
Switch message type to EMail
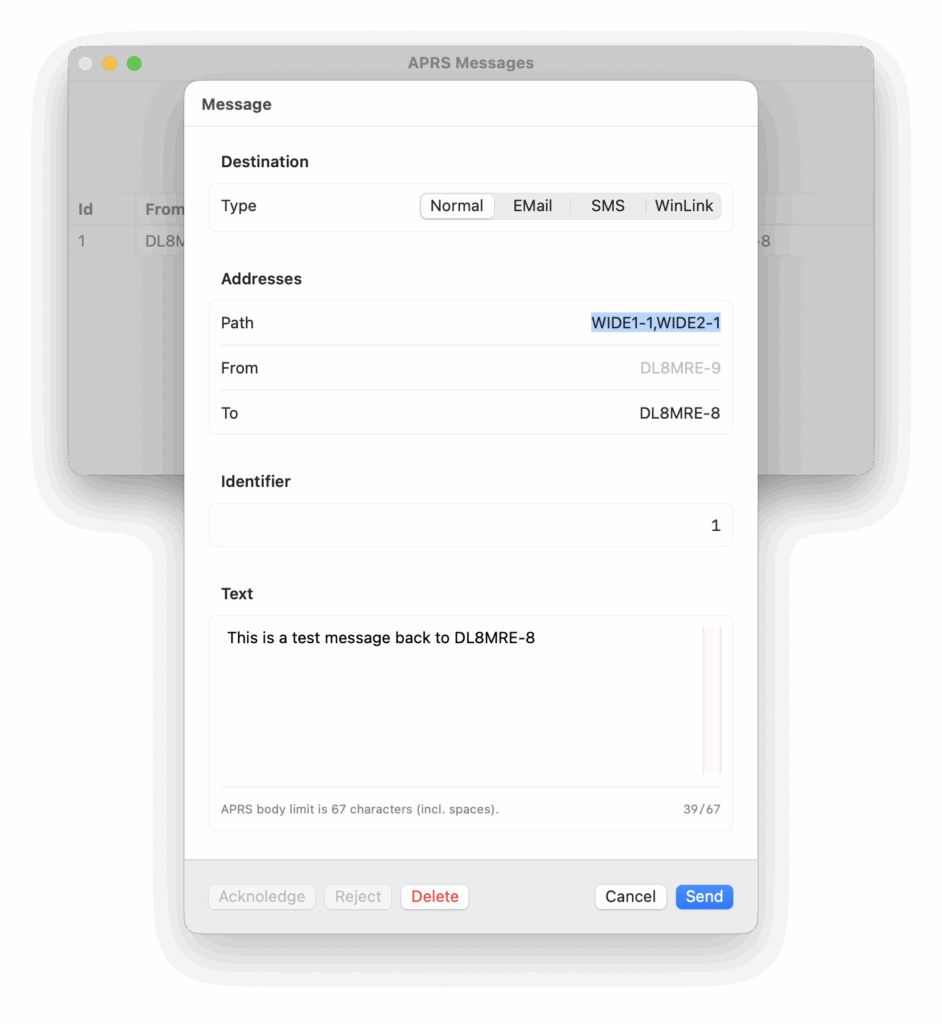(x=532, y=206)
